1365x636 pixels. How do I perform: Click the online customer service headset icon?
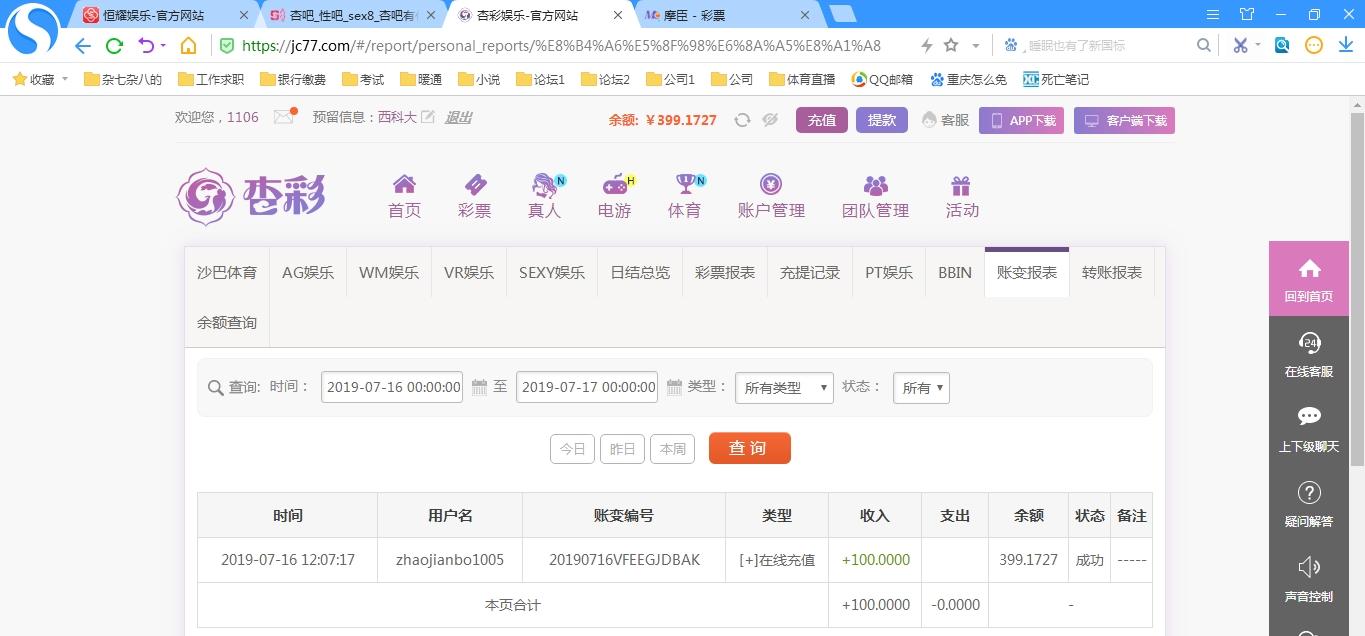pyautogui.click(x=1309, y=343)
